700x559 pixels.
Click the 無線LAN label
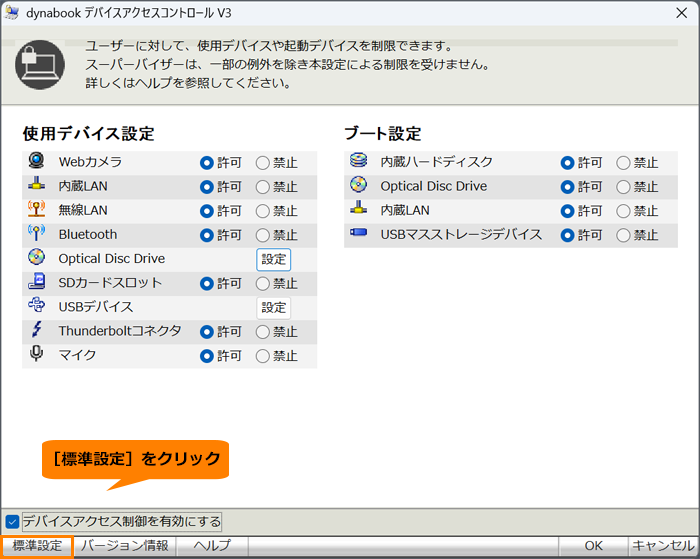83,210
